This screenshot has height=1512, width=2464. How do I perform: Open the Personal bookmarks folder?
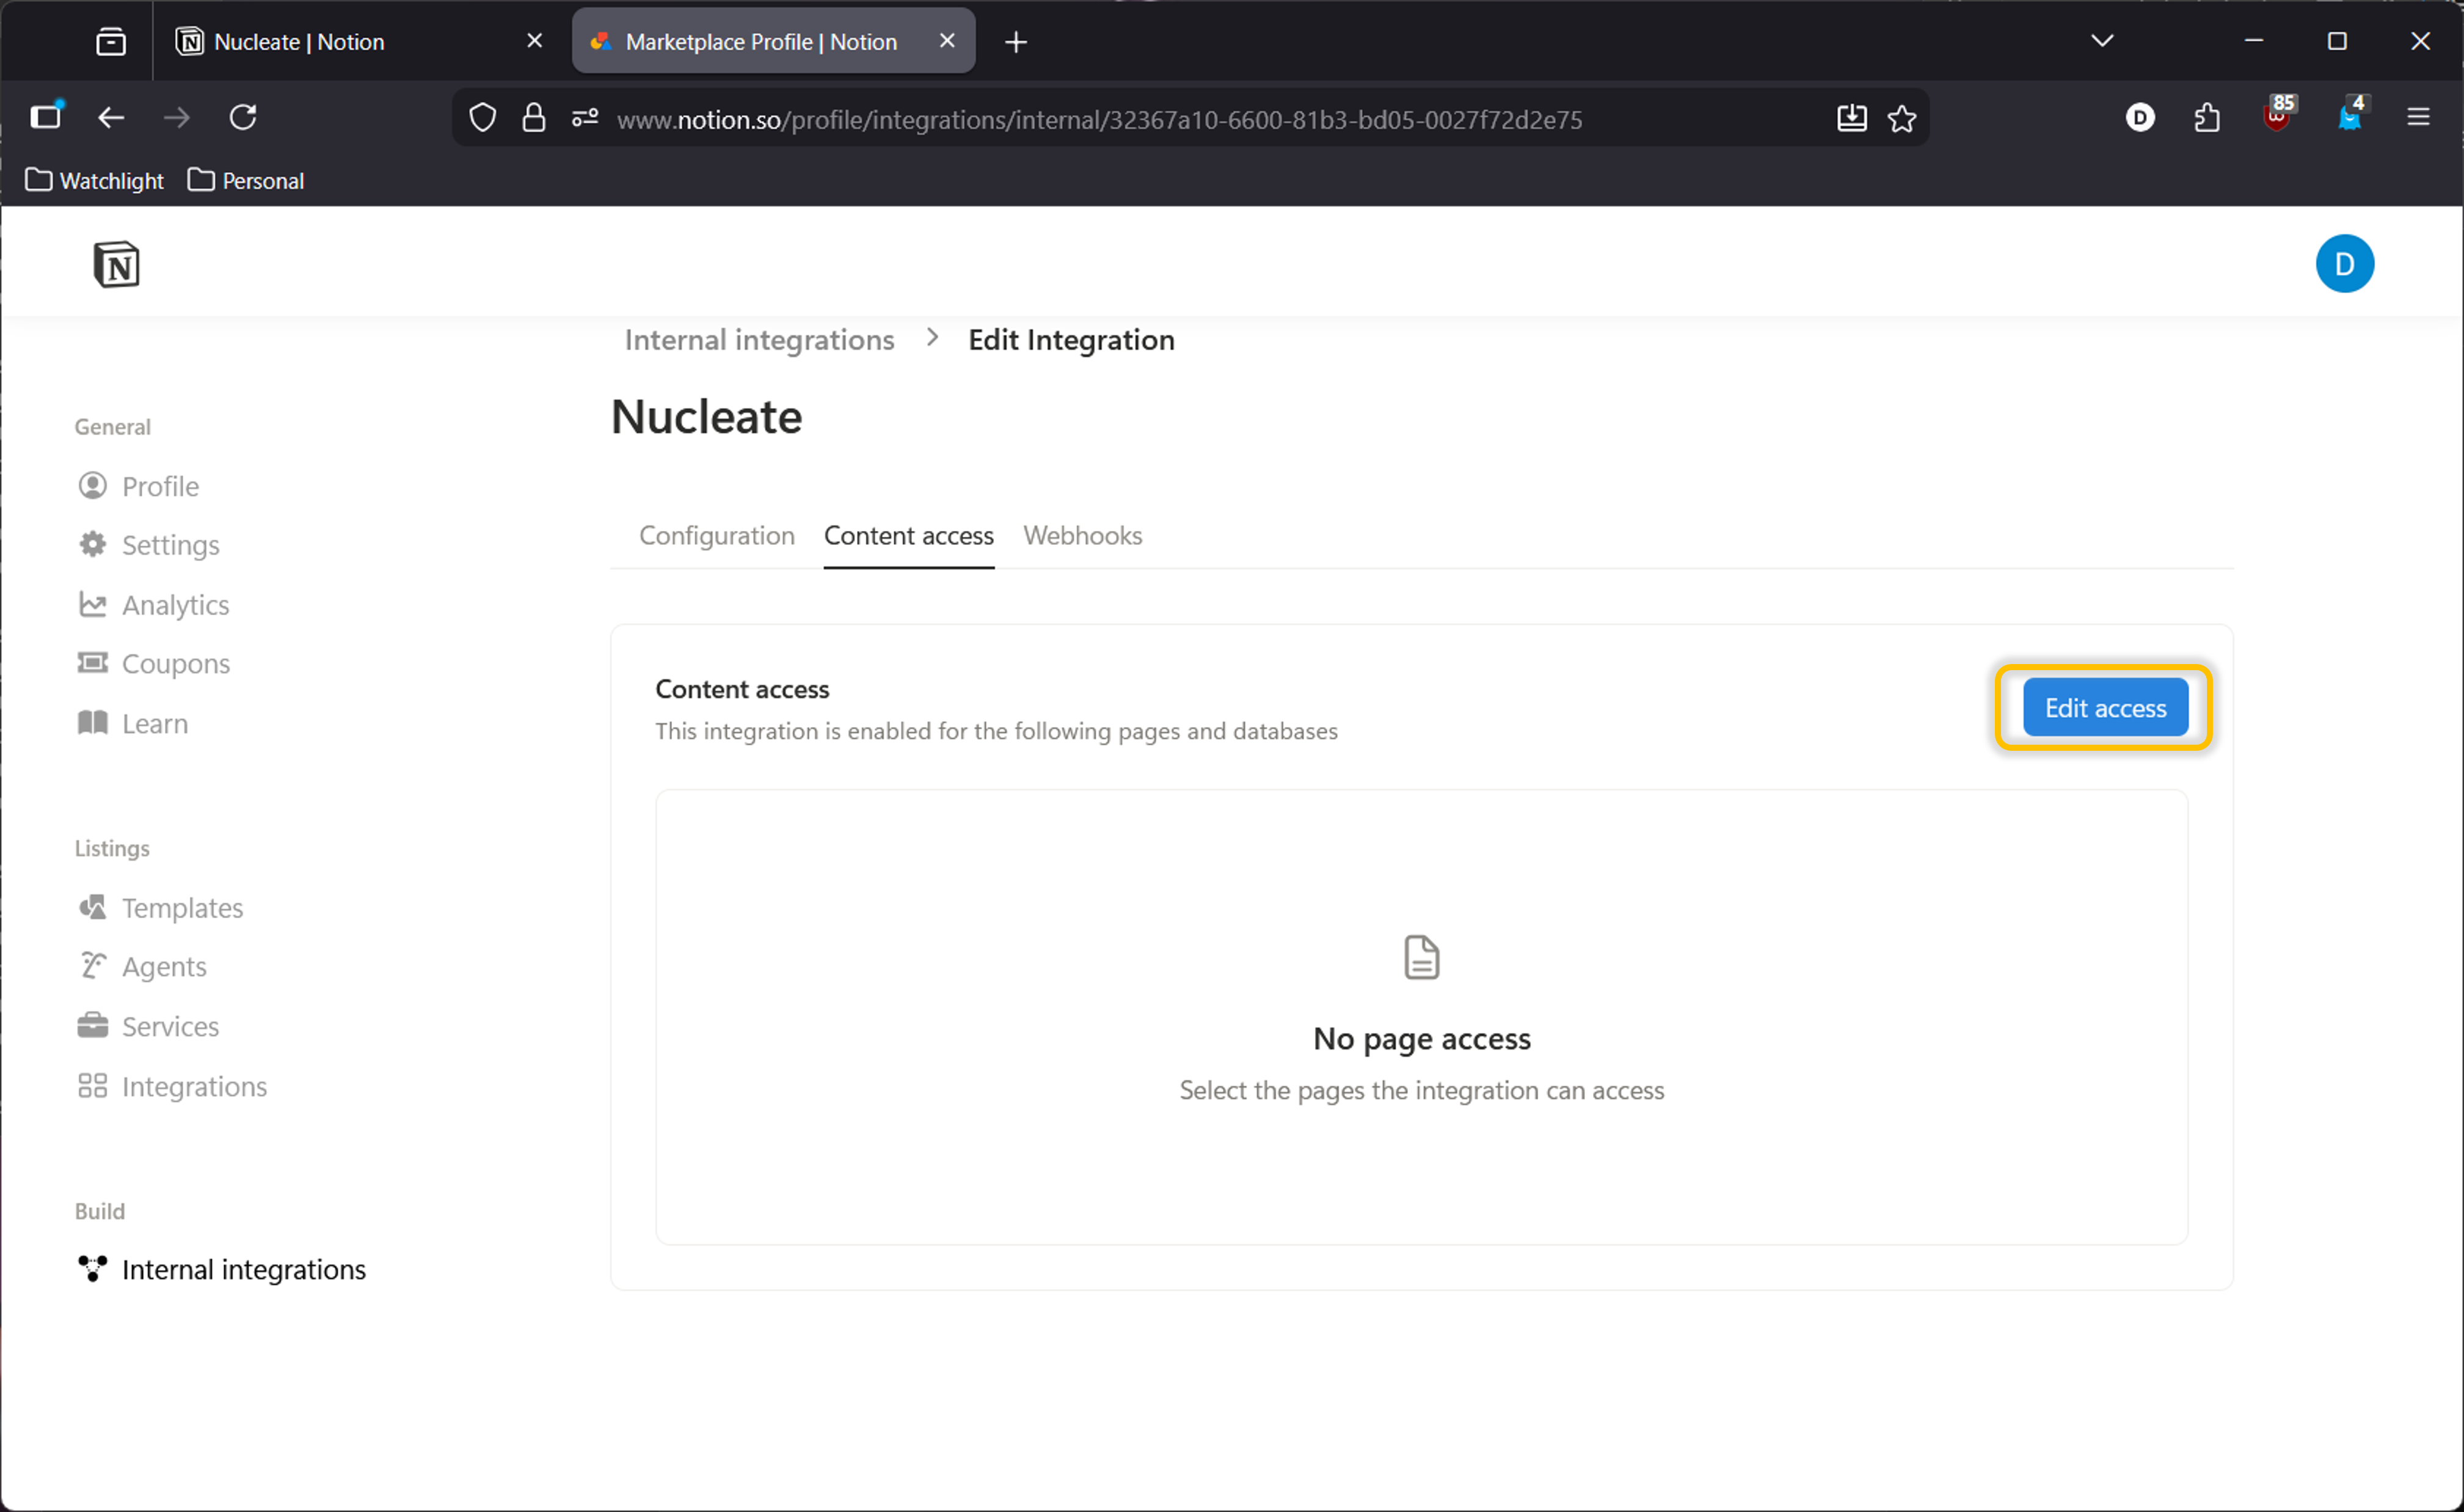246,181
